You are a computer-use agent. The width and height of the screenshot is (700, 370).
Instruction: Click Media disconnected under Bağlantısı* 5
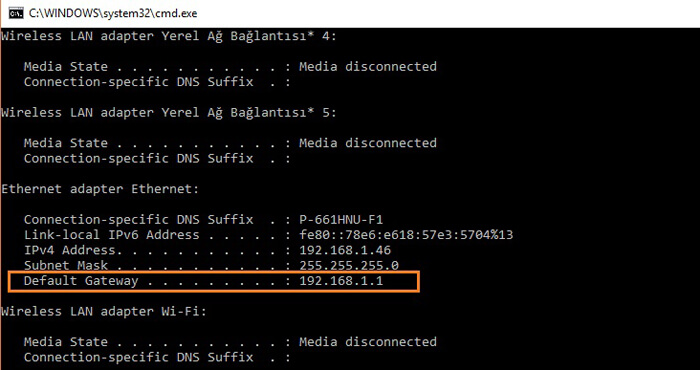[x=368, y=143]
